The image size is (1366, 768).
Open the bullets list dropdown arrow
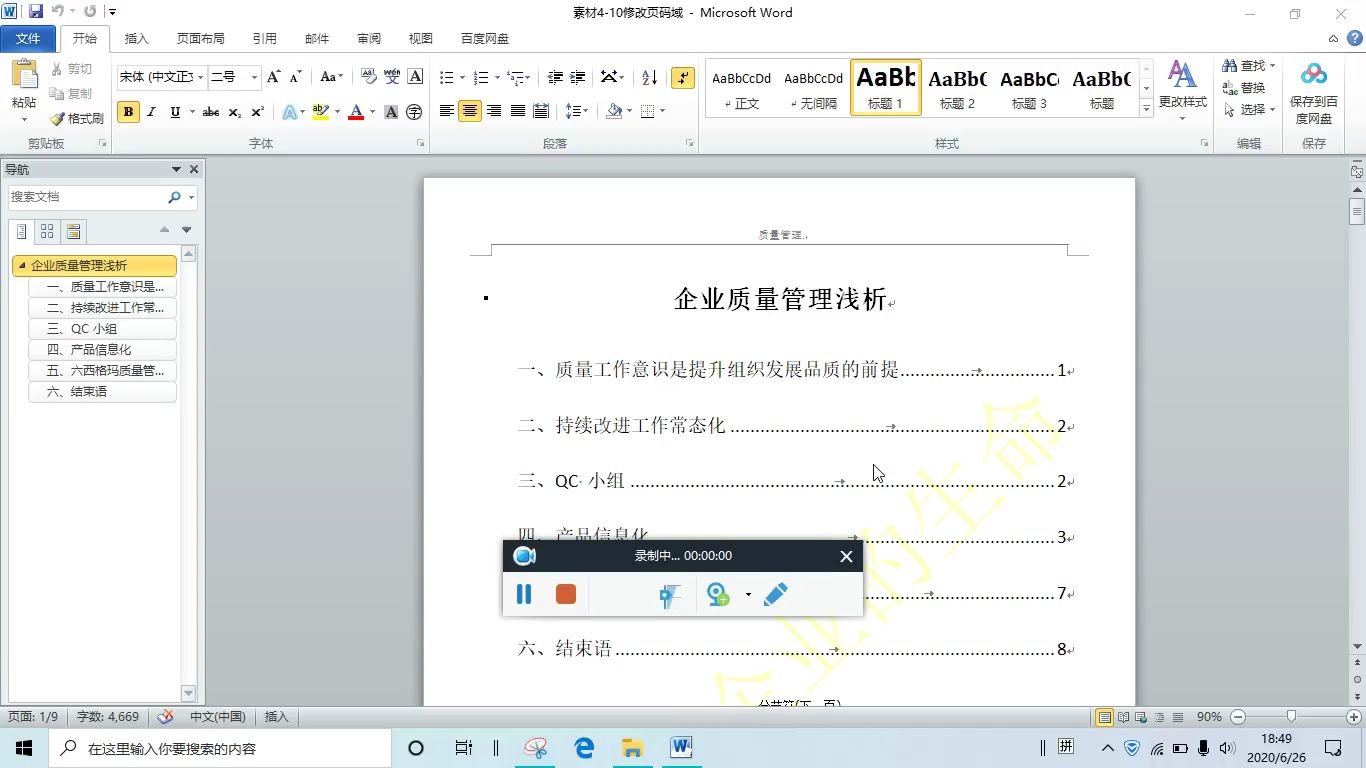point(462,77)
